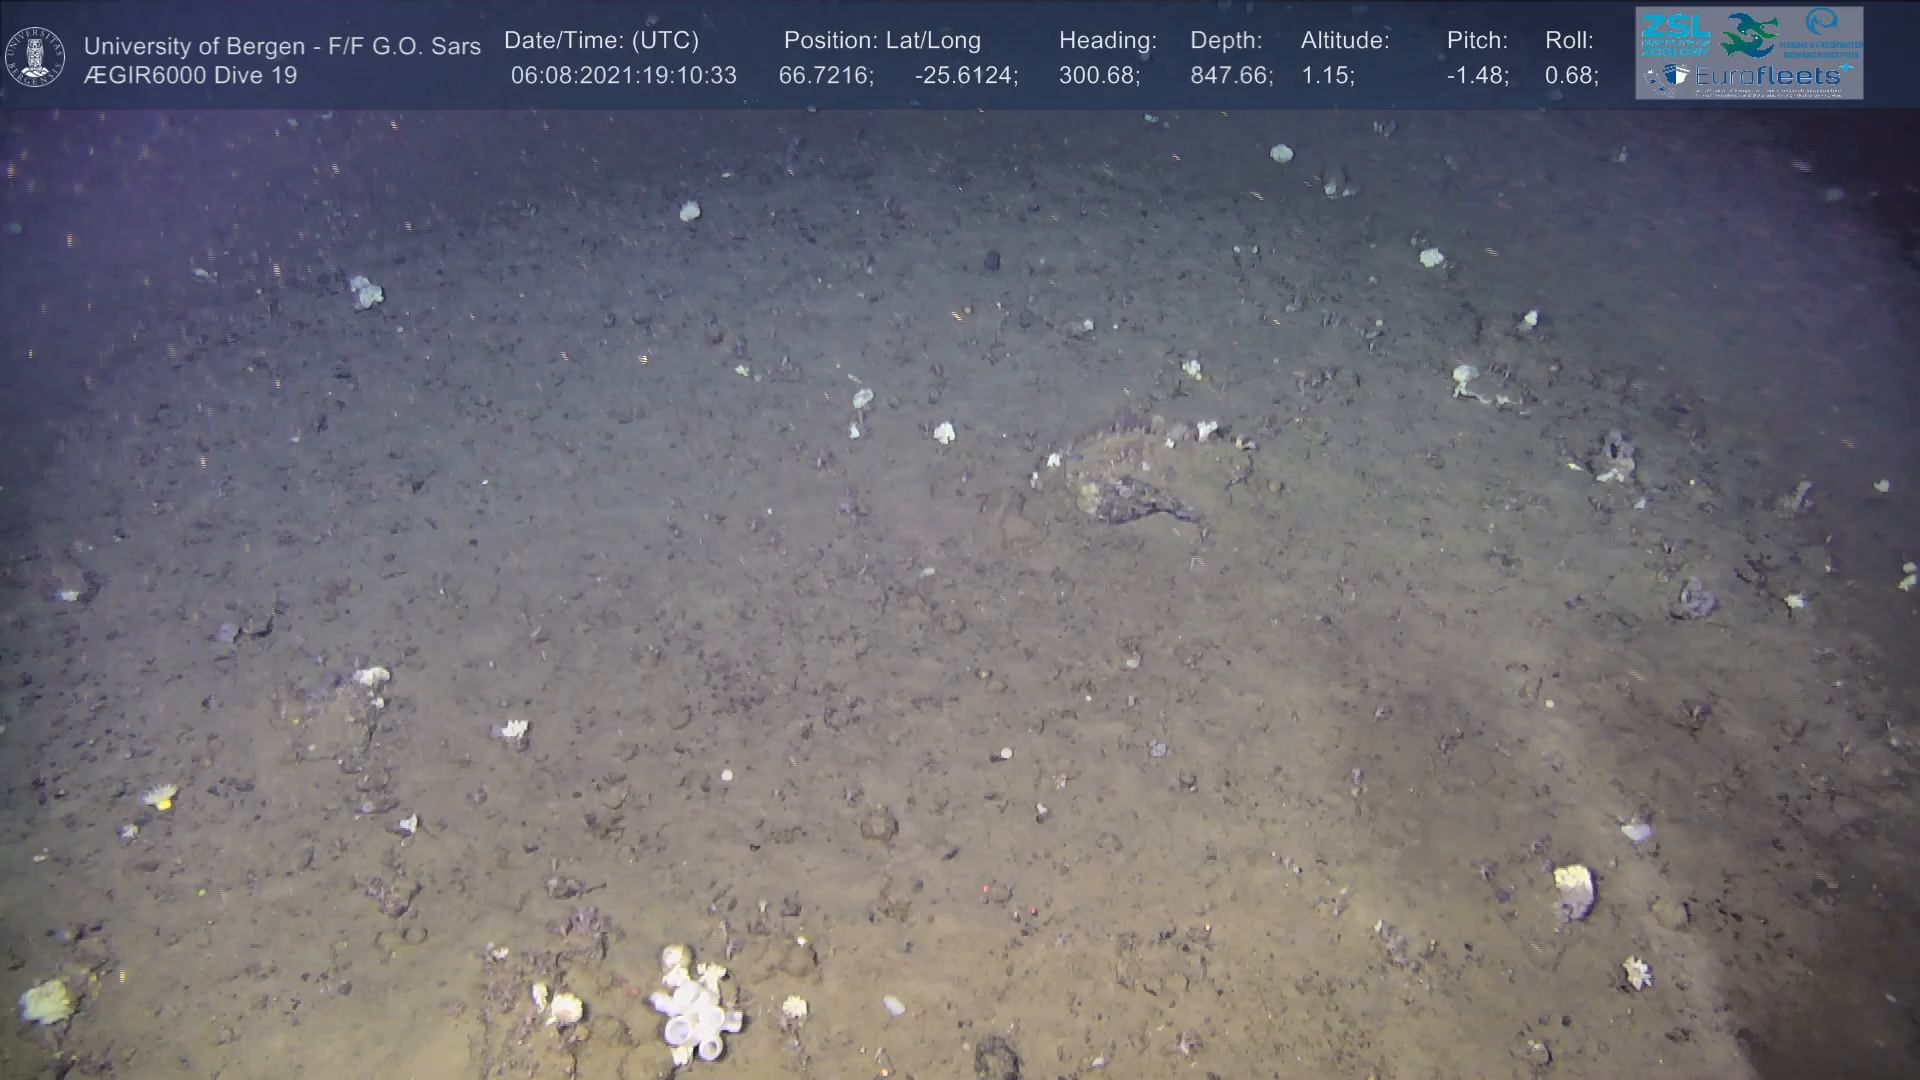
Task: Click the Depth value 847.66
Action: (x=1231, y=76)
